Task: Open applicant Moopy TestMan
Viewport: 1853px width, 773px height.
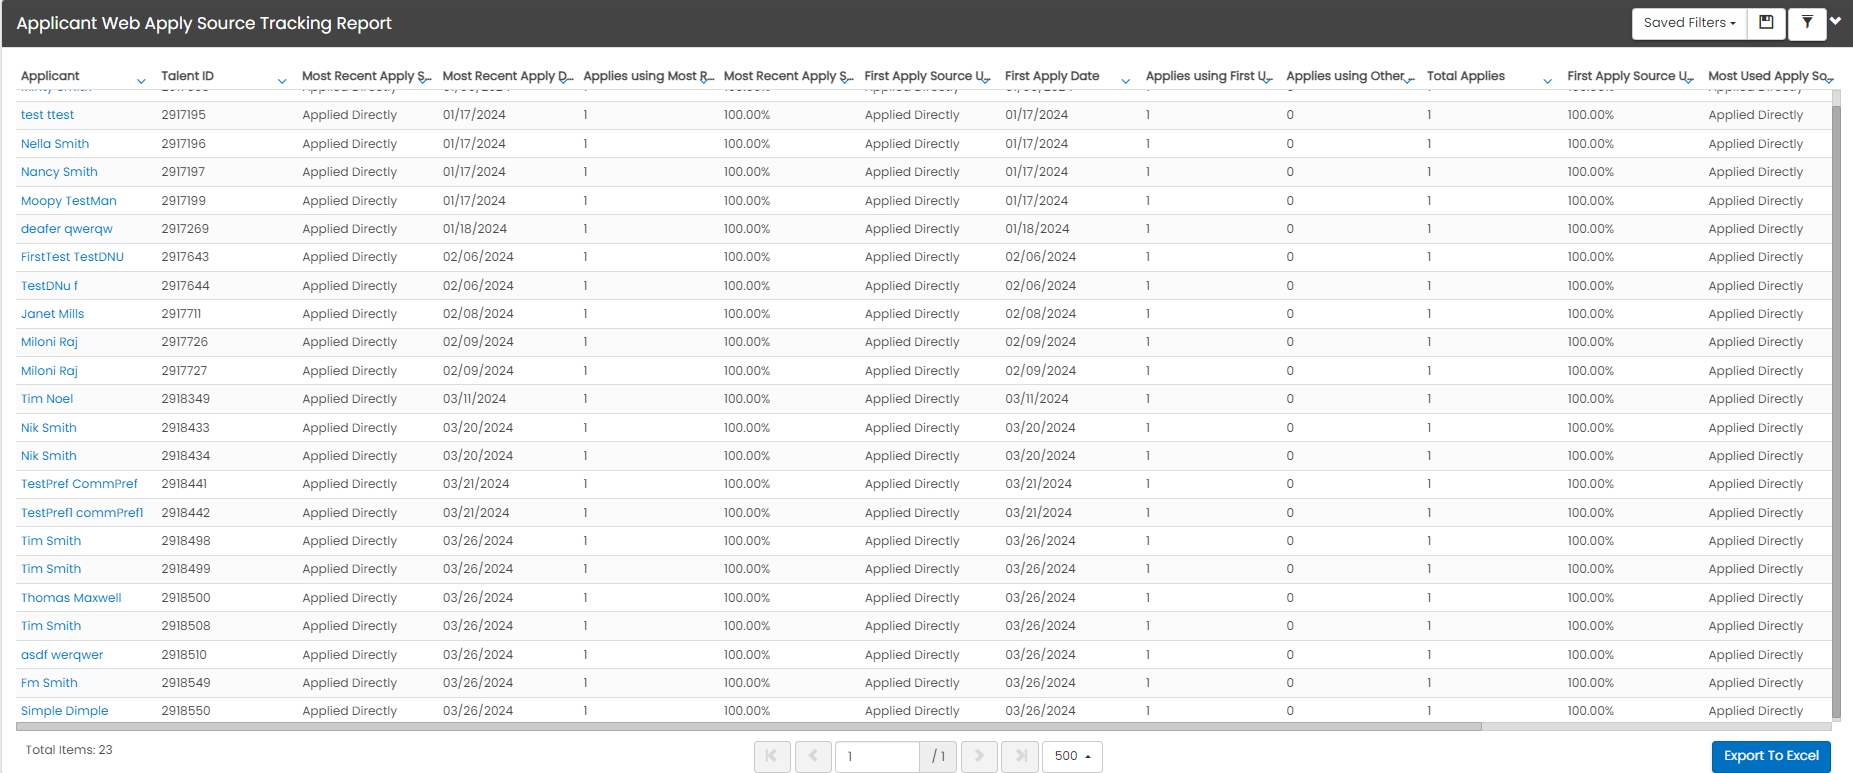Action: click(69, 201)
